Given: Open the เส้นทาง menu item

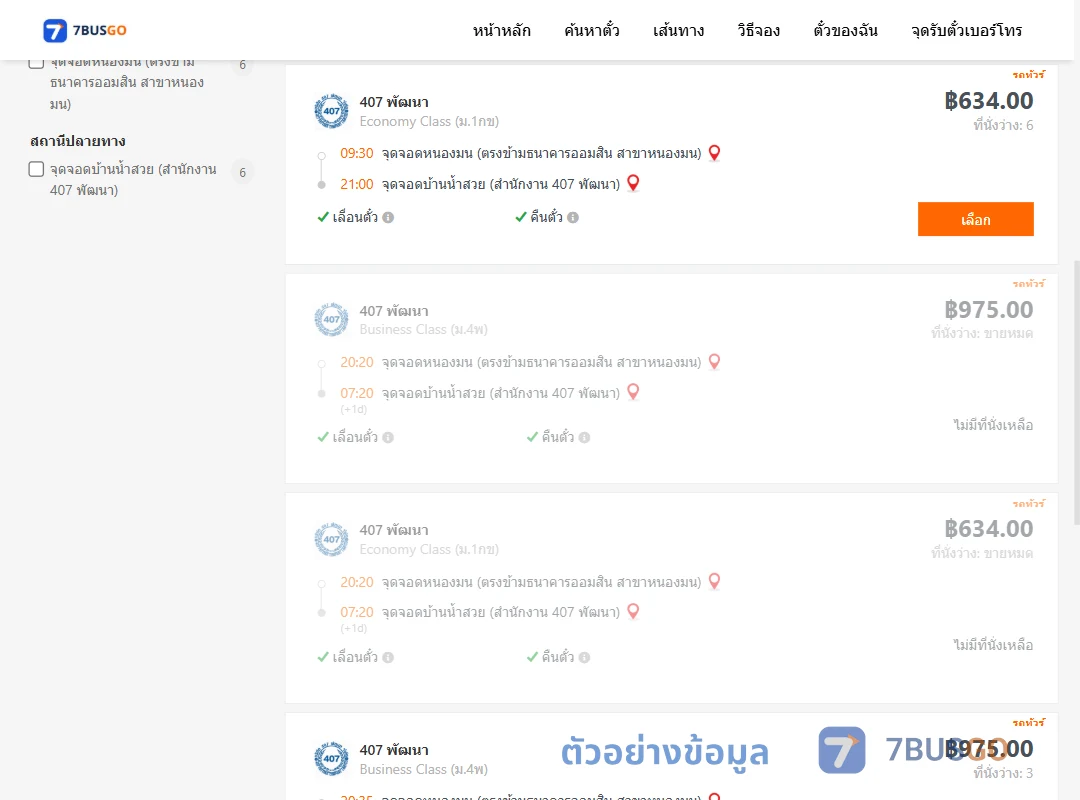Looking at the screenshot, I should pyautogui.click(x=678, y=30).
